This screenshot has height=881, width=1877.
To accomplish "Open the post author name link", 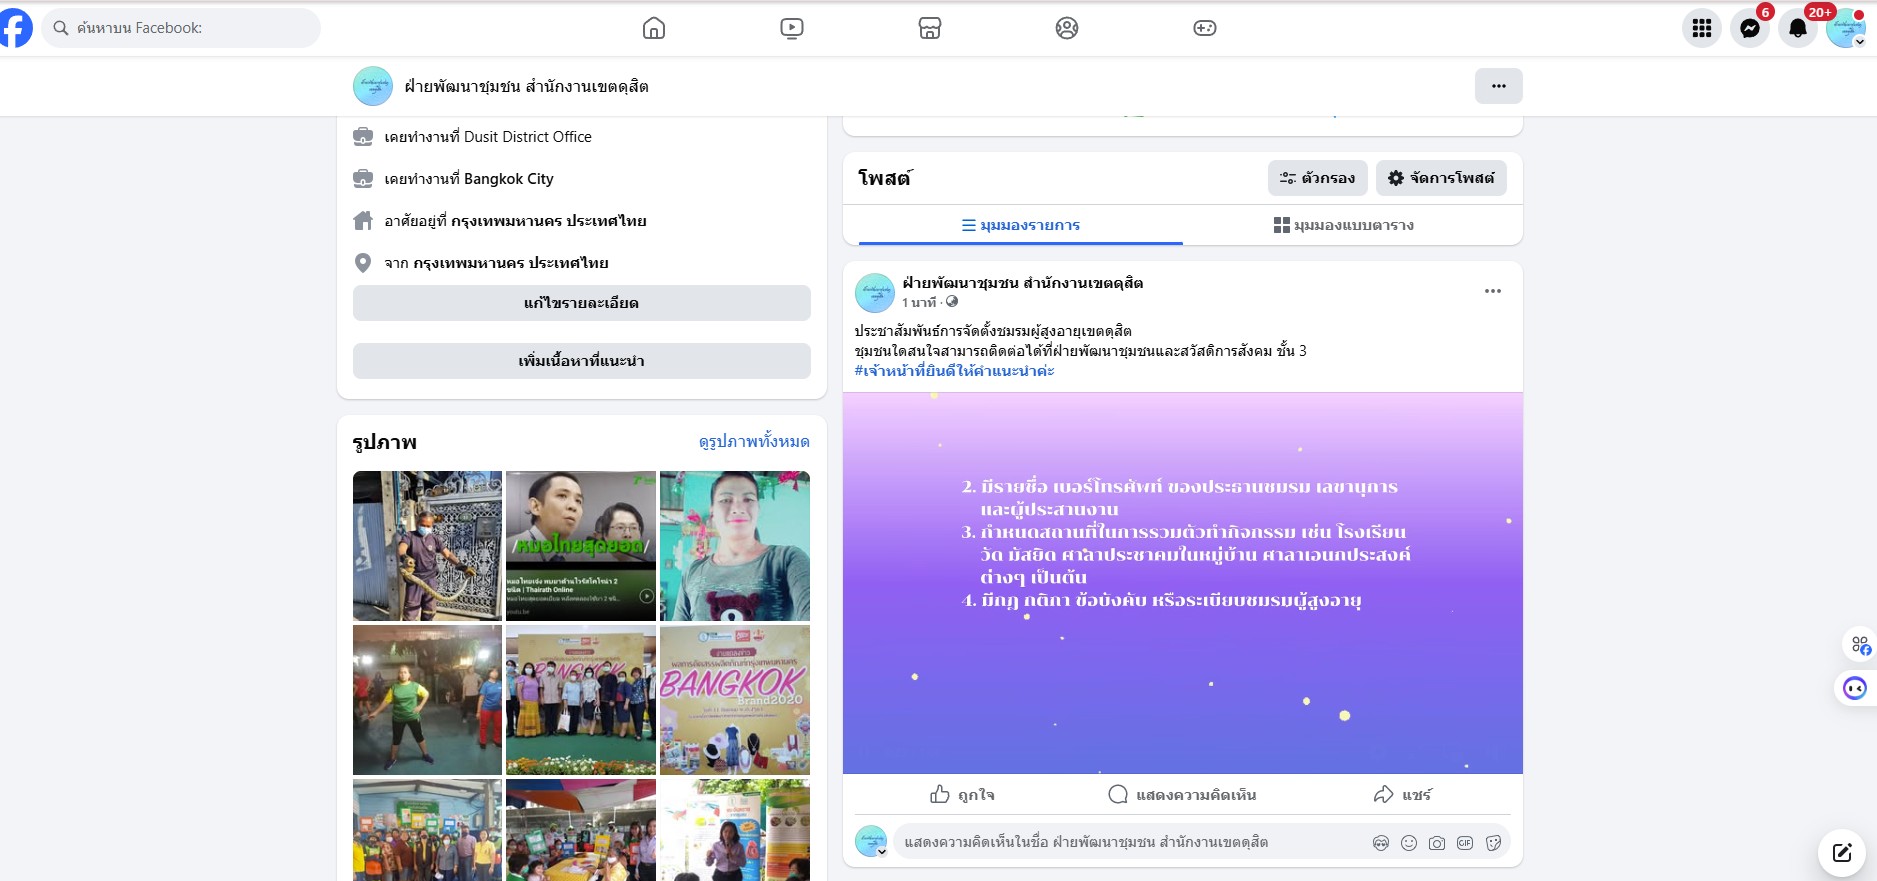I will click(x=1023, y=283).
